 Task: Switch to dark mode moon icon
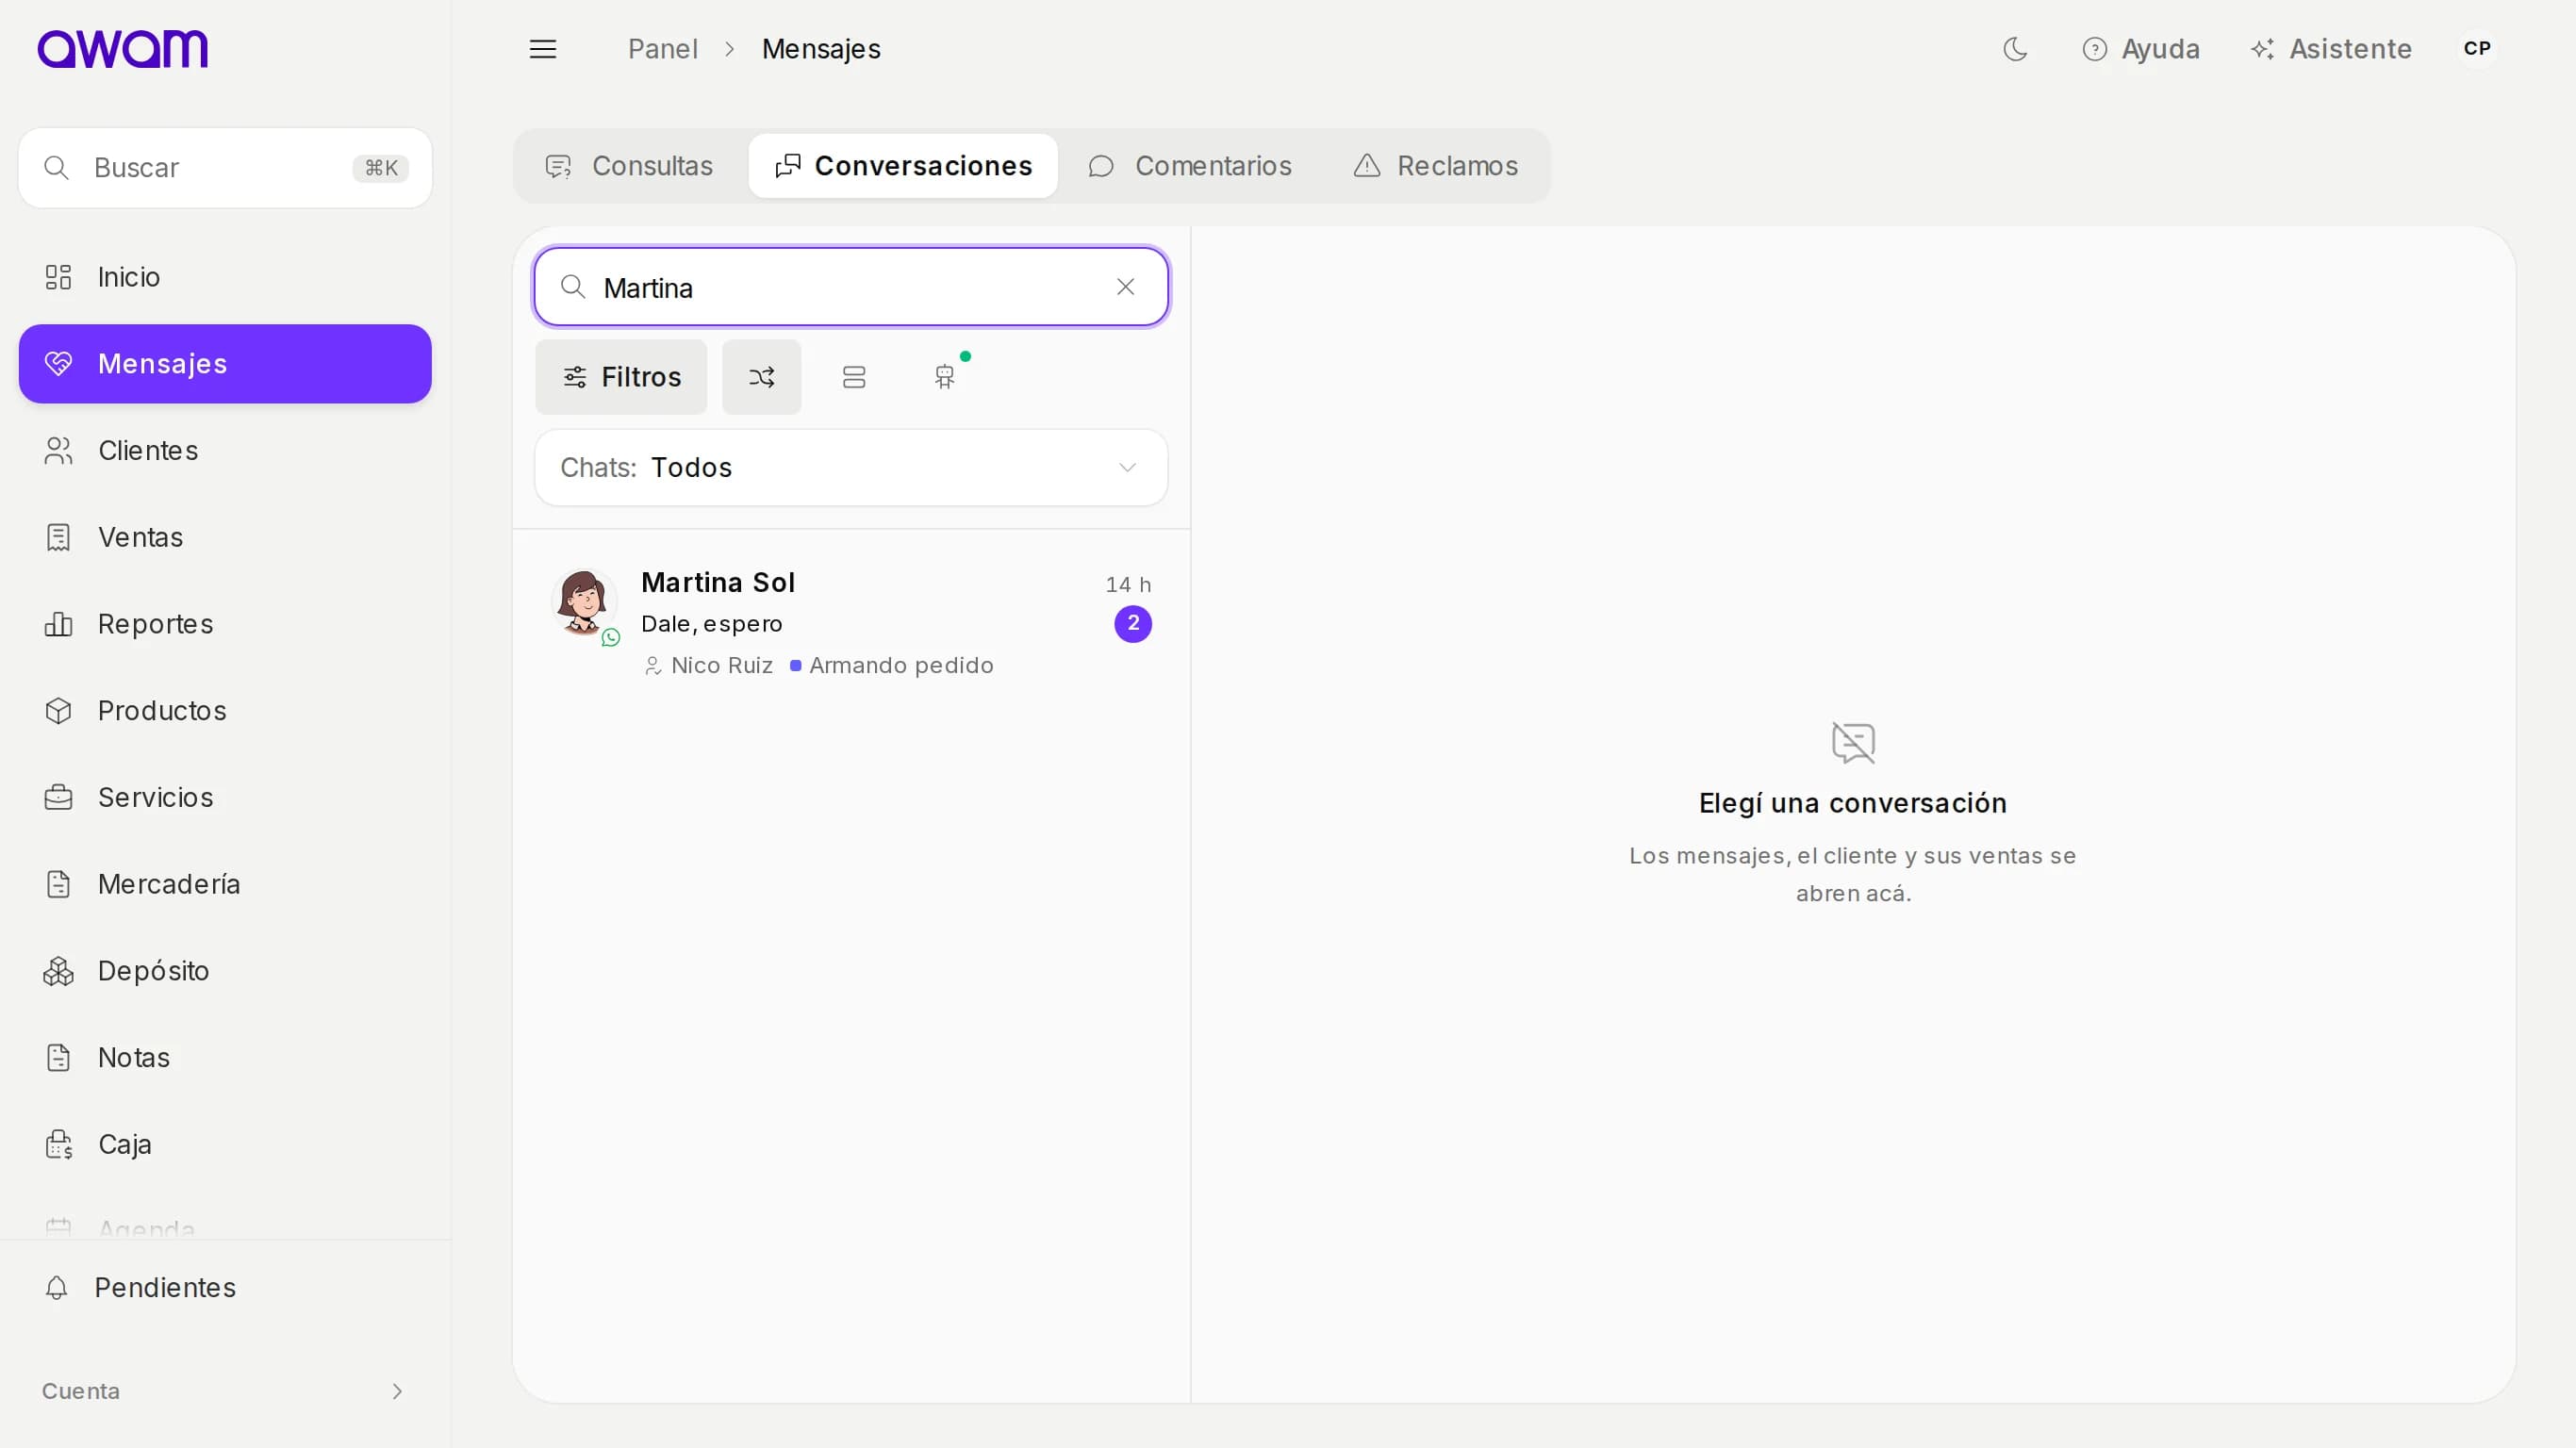[x=2015, y=49]
